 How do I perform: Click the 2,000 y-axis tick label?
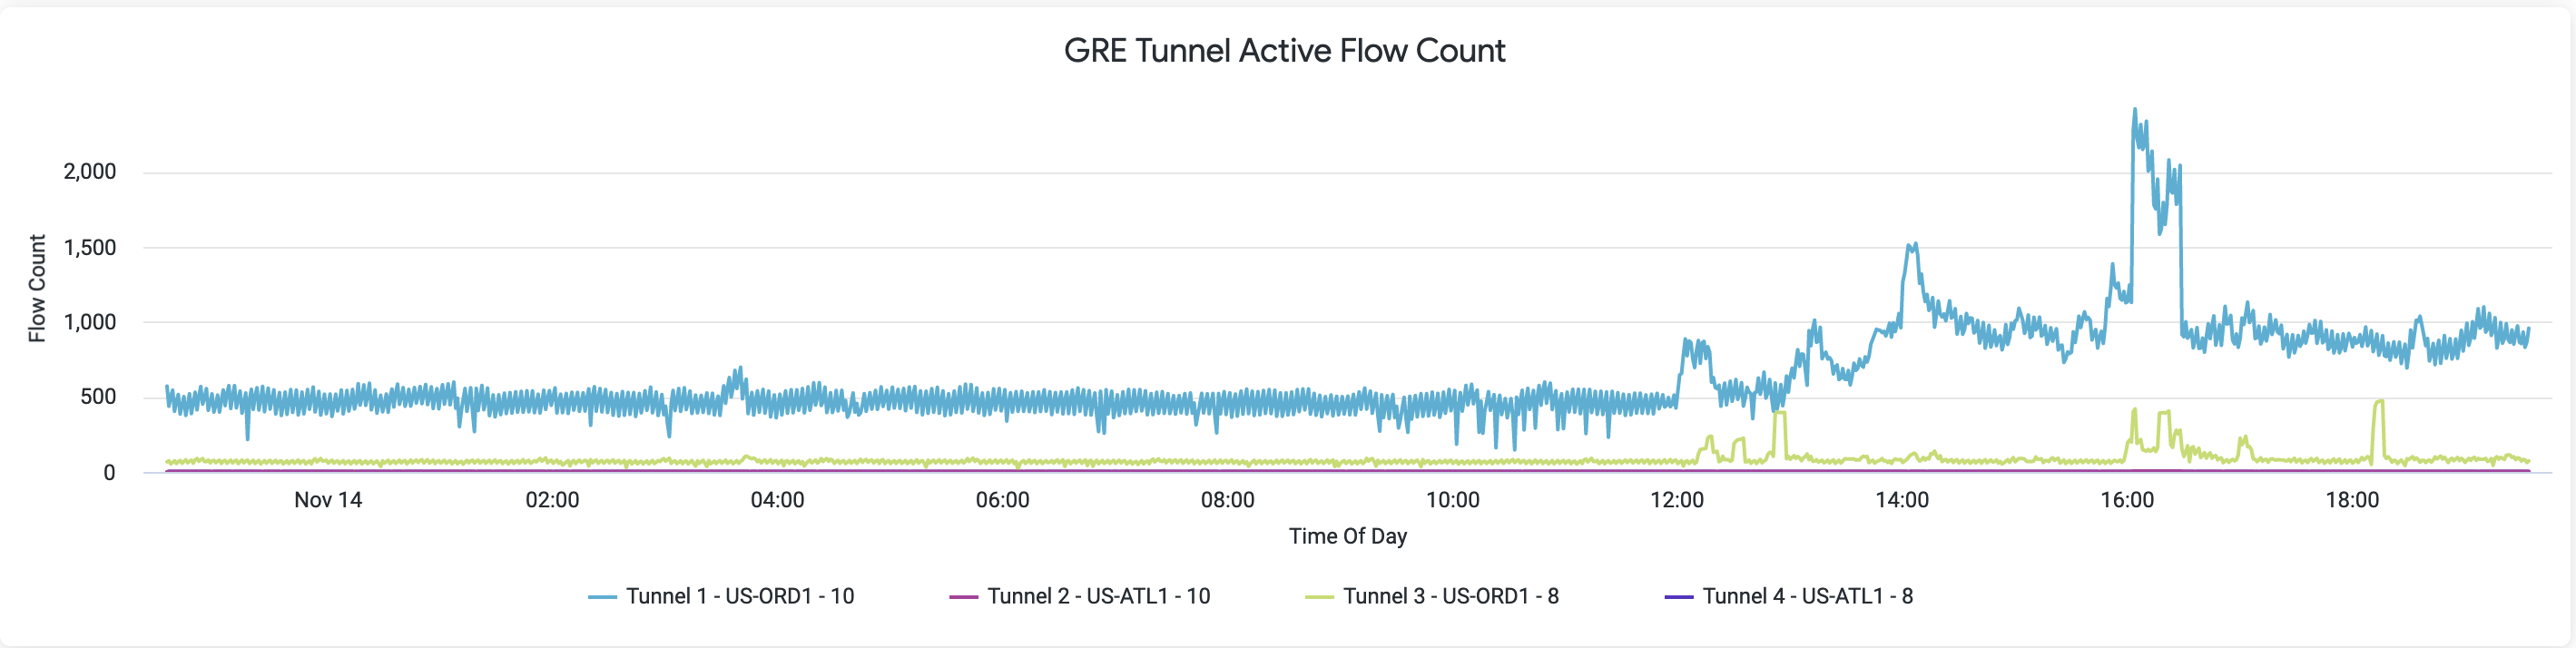click(x=90, y=172)
